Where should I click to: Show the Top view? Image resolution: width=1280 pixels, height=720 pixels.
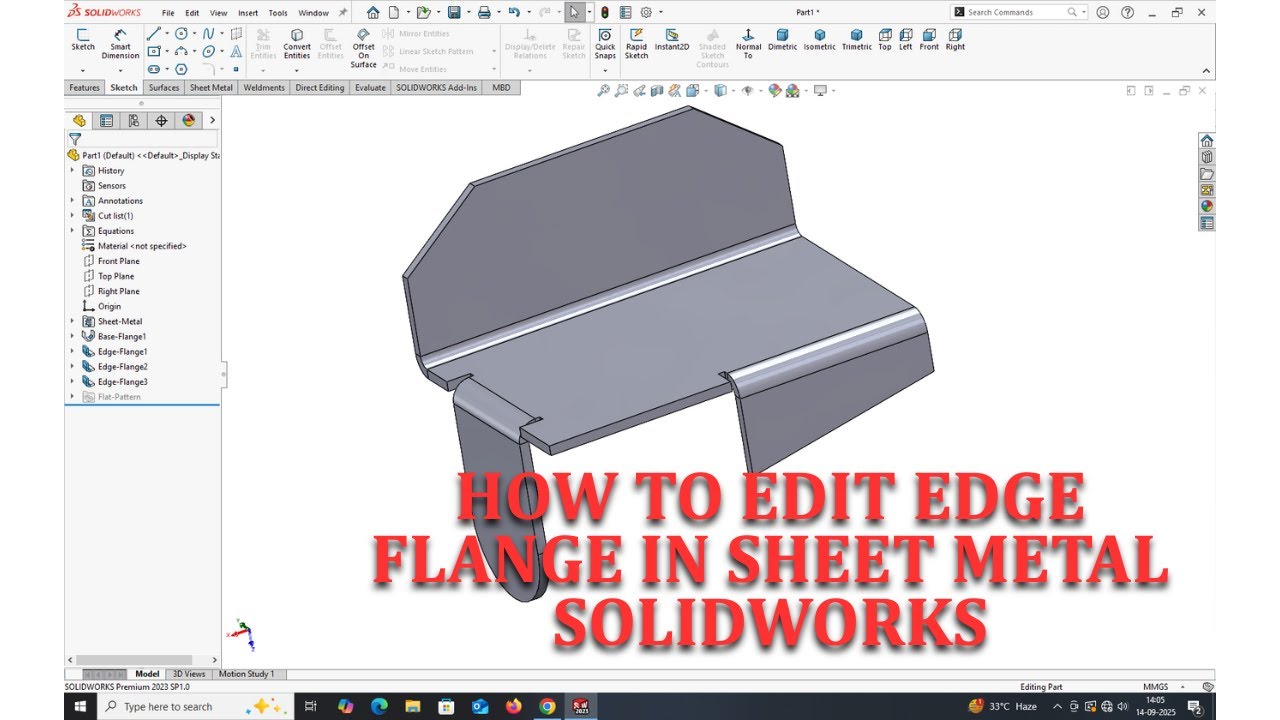(x=885, y=40)
